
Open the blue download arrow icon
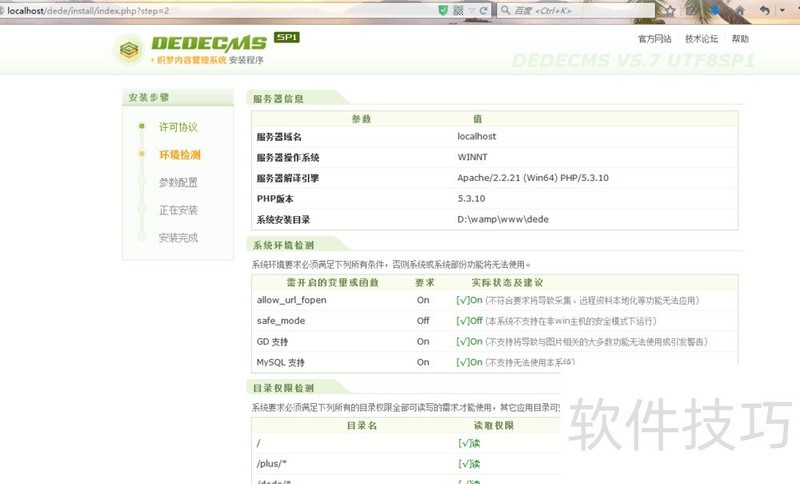[x=715, y=10]
